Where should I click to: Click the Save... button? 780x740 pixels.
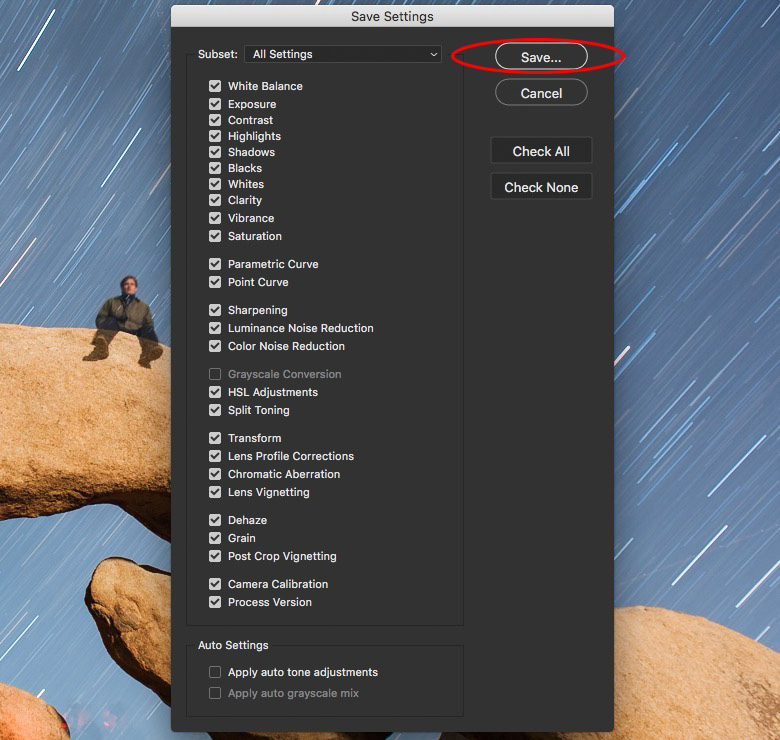[x=541, y=57]
